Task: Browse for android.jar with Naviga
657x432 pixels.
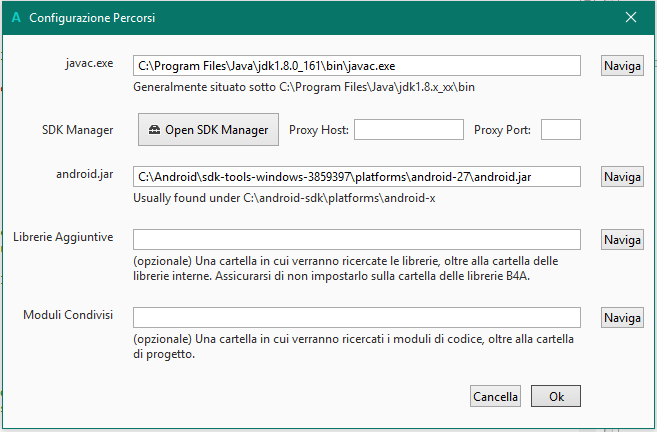Action: (x=622, y=176)
